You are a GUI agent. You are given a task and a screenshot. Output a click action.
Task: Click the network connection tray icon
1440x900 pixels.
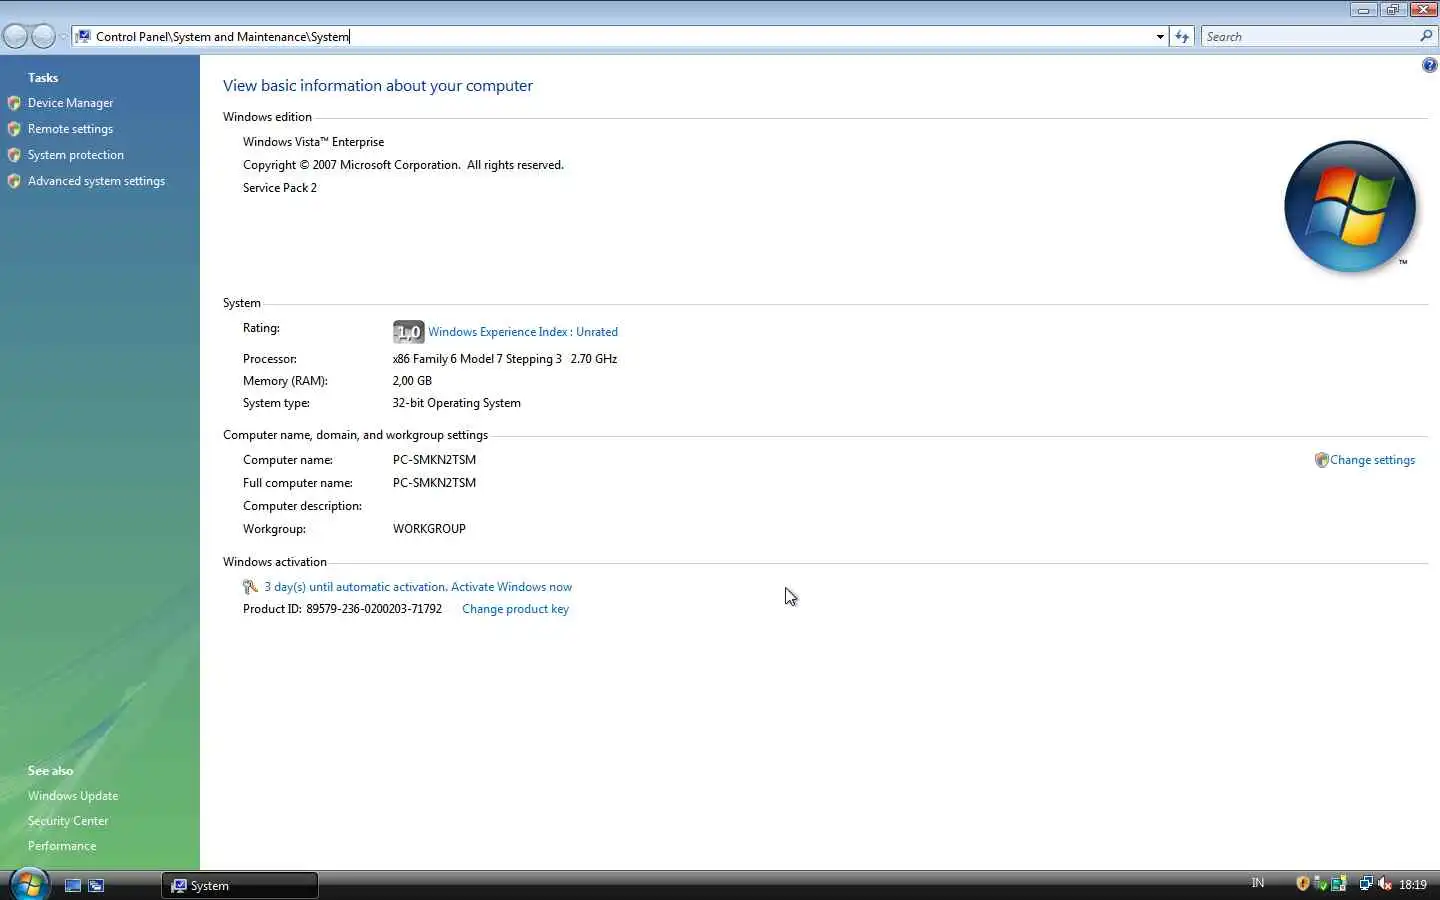coord(1366,884)
